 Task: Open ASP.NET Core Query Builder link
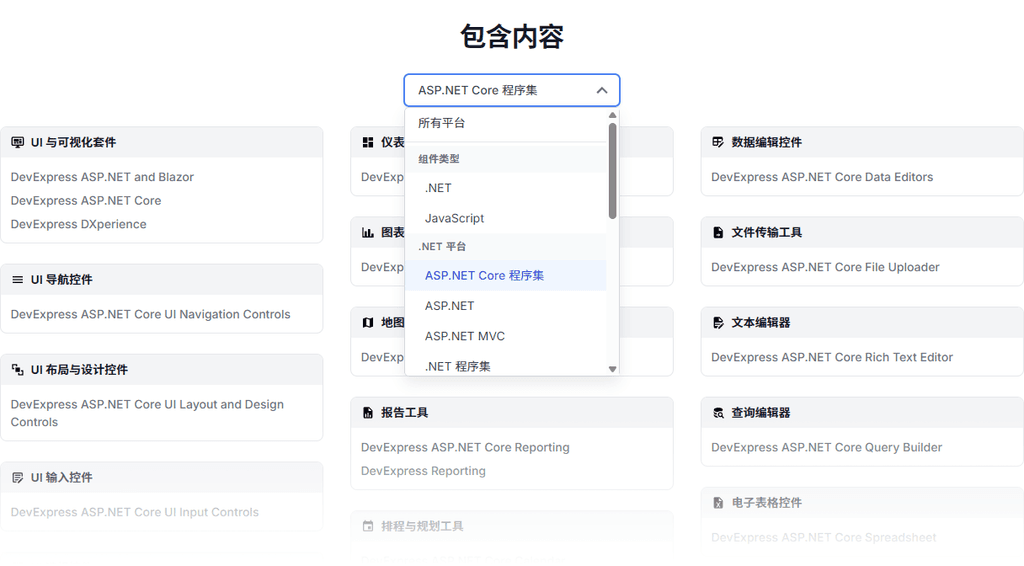click(826, 447)
